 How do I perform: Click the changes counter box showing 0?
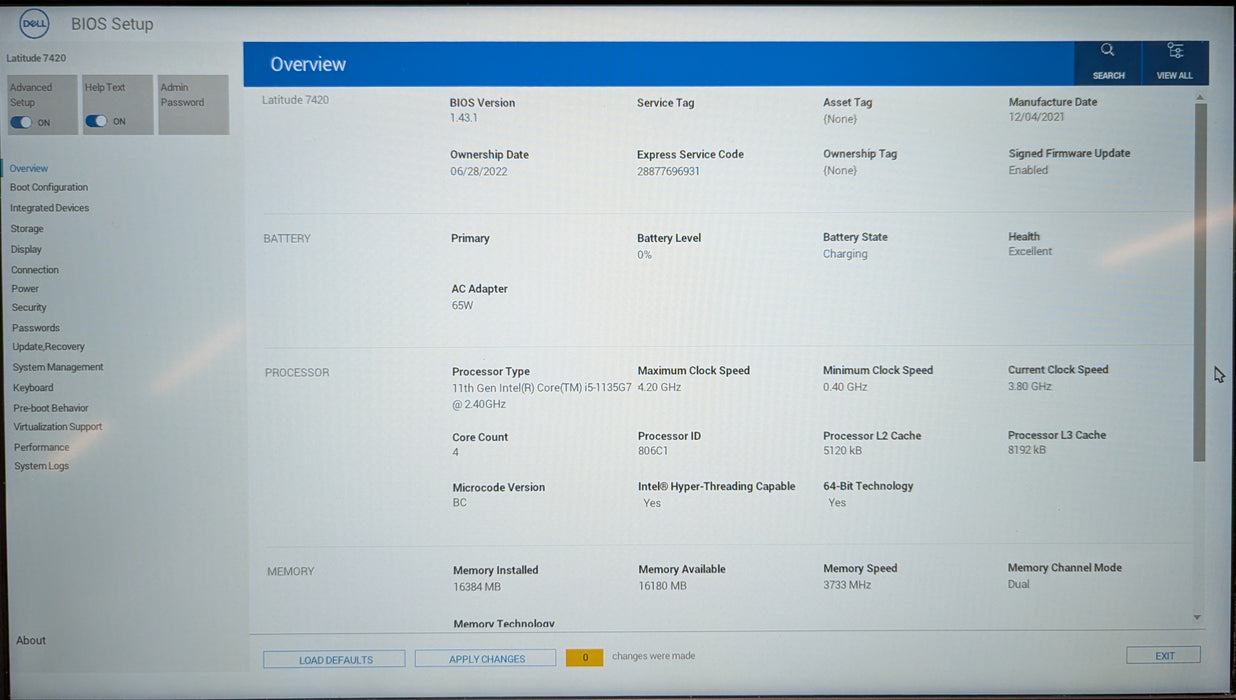(584, 657)
